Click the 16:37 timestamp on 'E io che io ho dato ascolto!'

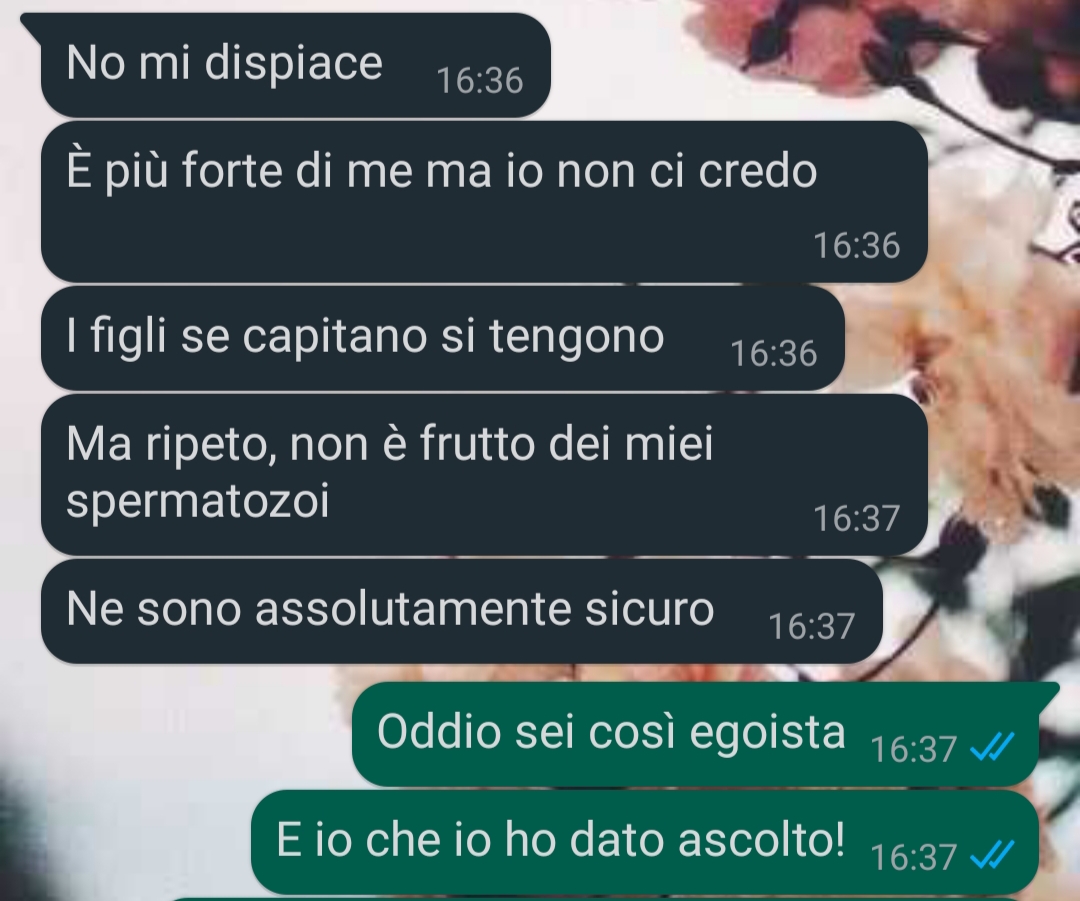pyautogui.click(x=913, y=858)
